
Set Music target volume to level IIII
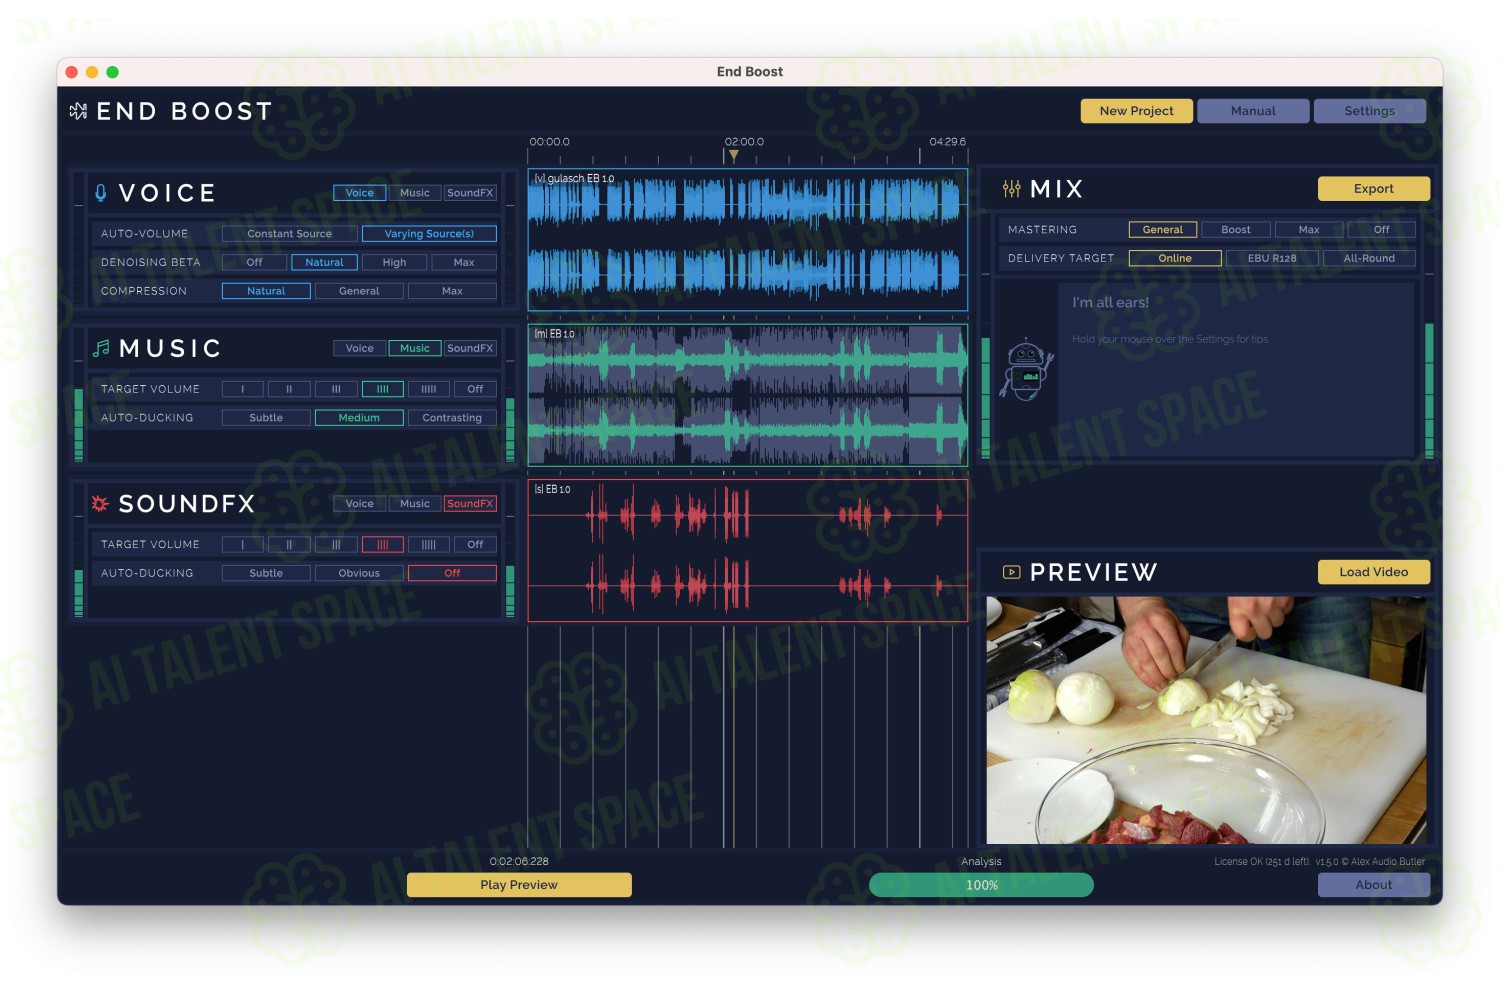(383, 389)
